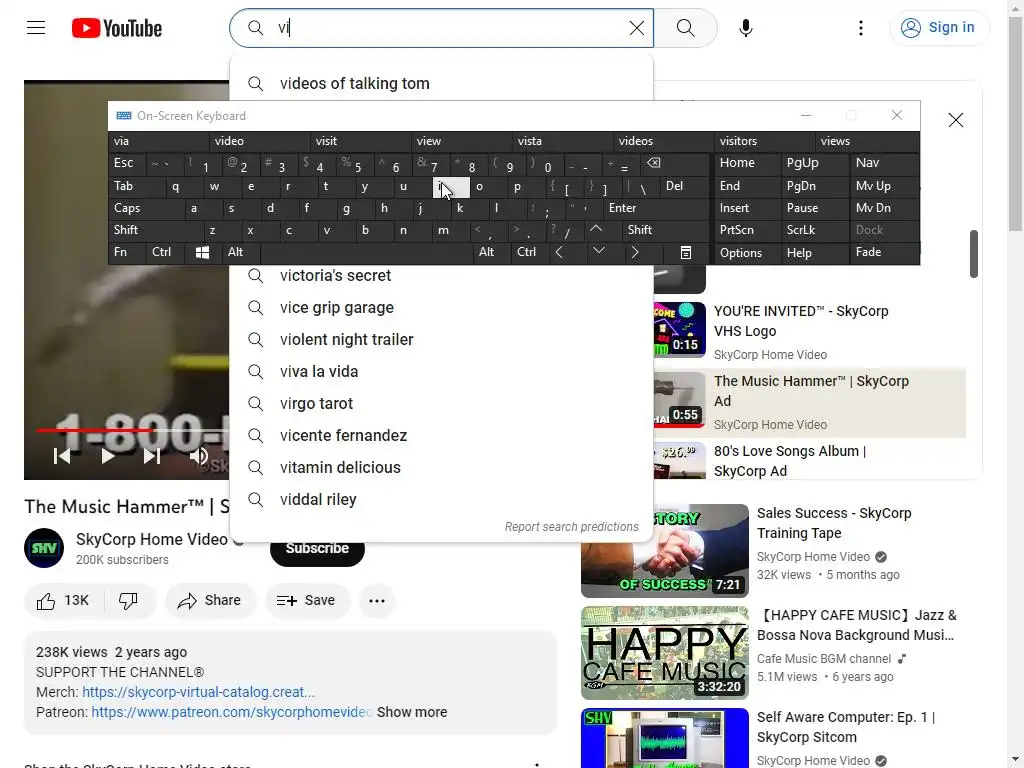
Task: Like the video with thumbs up
Action: (63, 600)
